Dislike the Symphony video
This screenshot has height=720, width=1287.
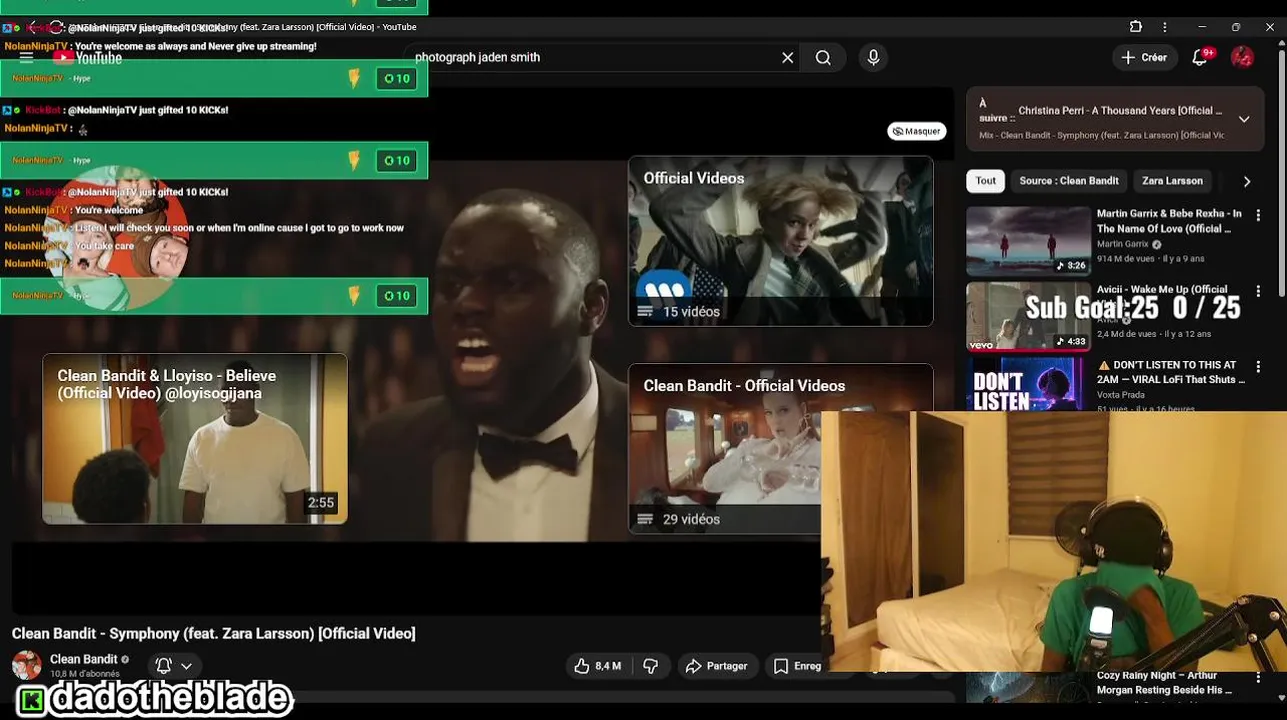(650, 666)
